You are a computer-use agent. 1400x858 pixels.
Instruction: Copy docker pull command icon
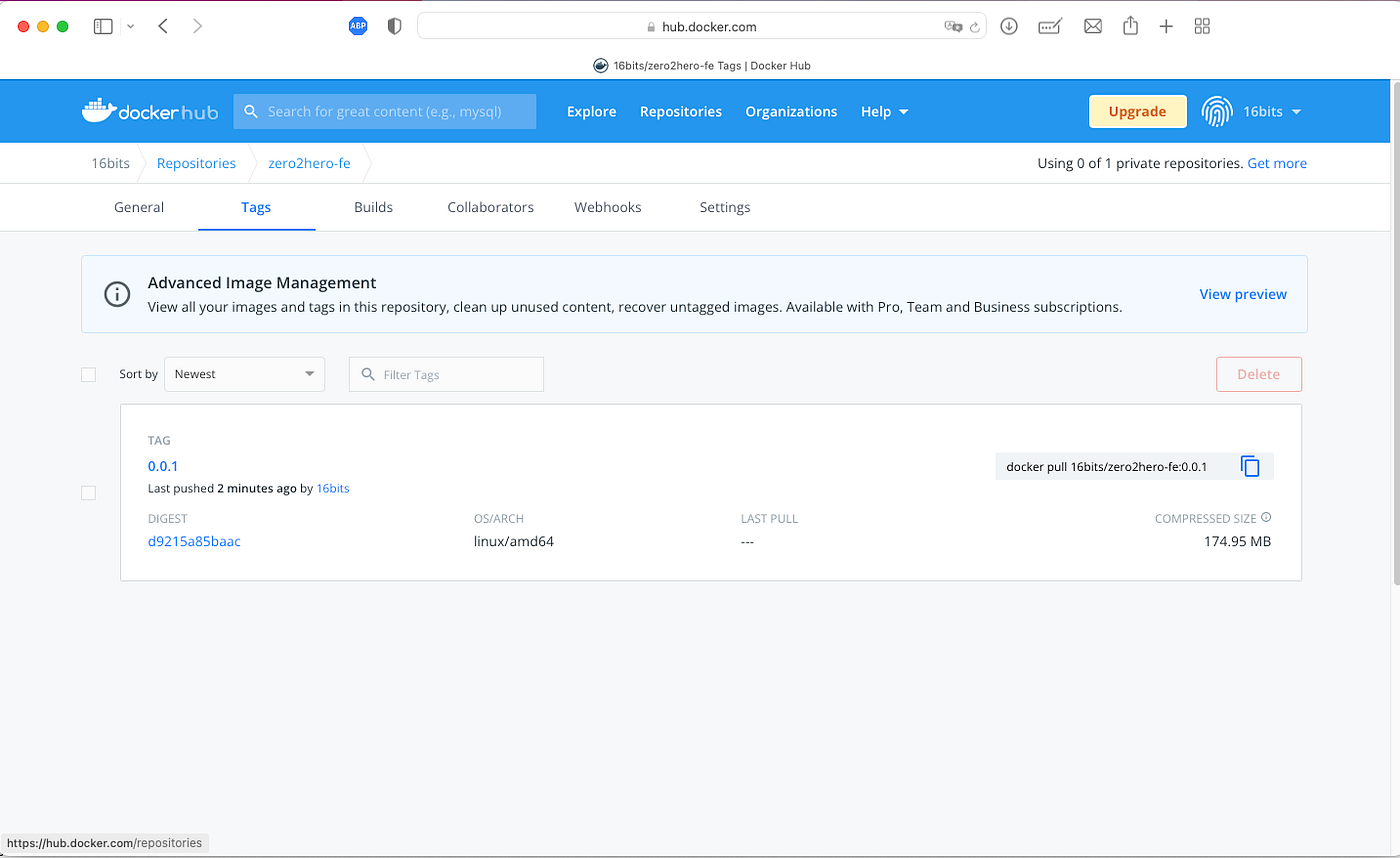tap(1250, 466)
